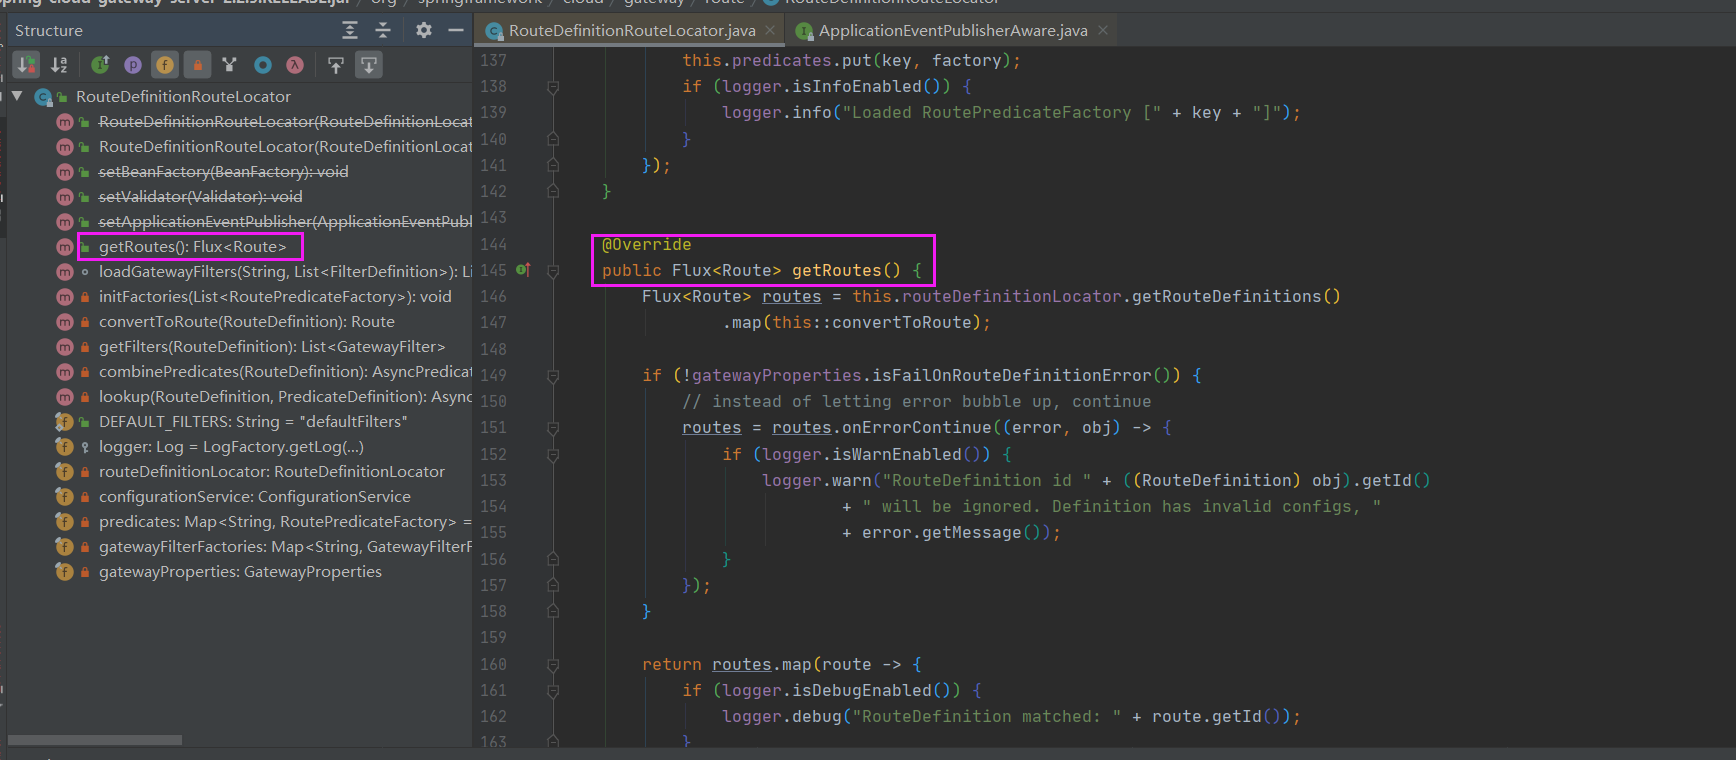Toggle Show Non-Public lock icon

pos(198,65)
